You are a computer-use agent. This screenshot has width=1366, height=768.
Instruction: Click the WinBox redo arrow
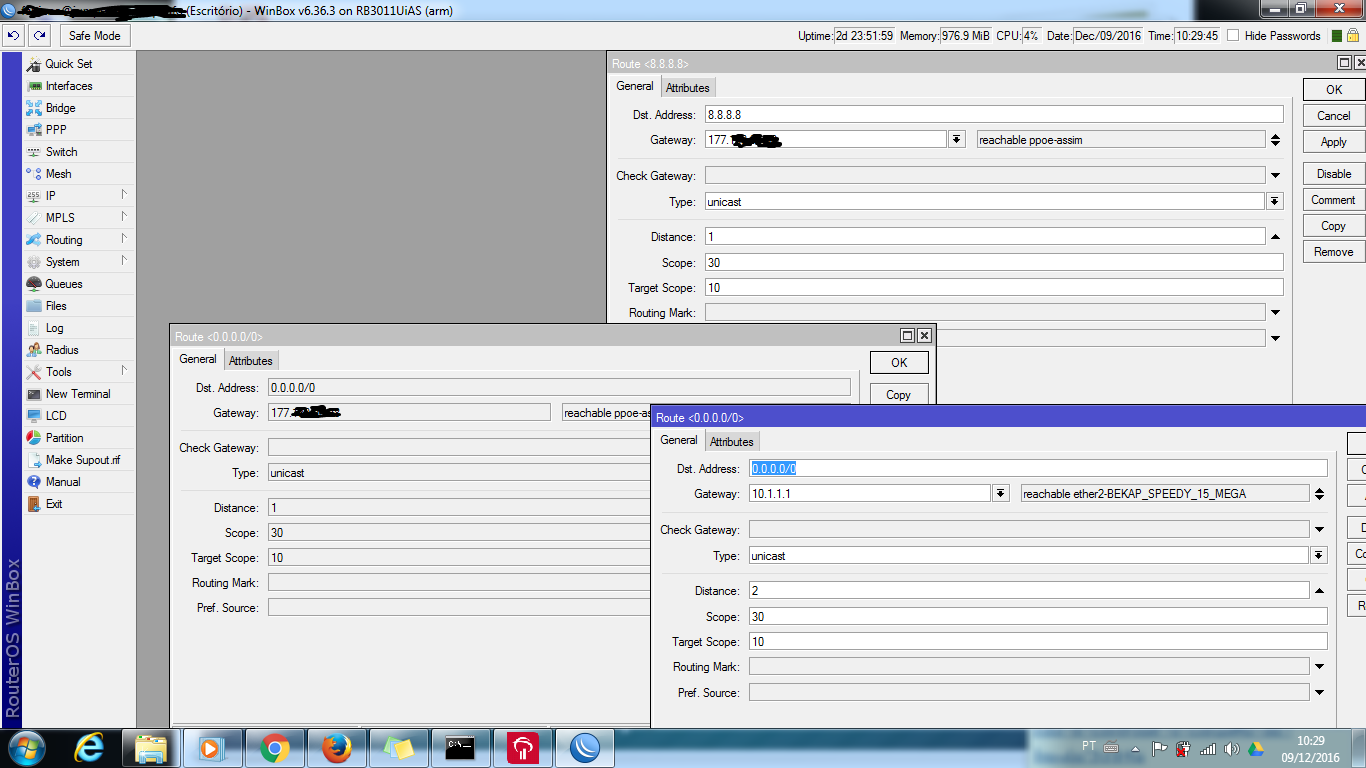pos(39,36)
